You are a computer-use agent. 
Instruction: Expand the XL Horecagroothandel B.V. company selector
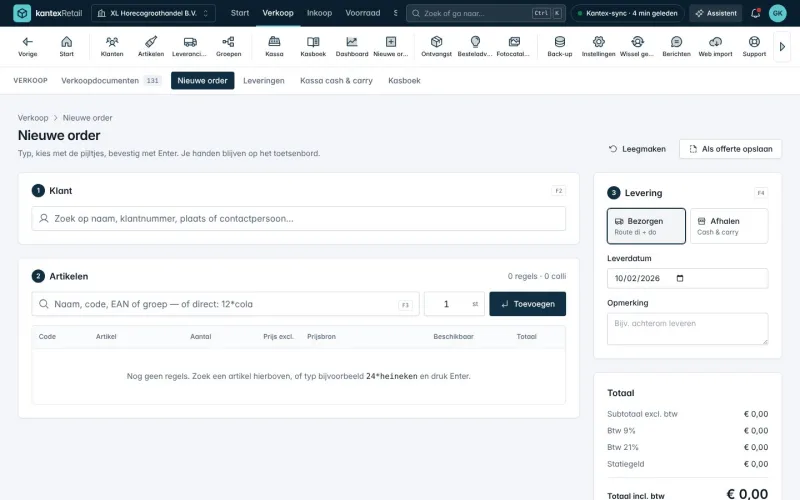point(153,13)
